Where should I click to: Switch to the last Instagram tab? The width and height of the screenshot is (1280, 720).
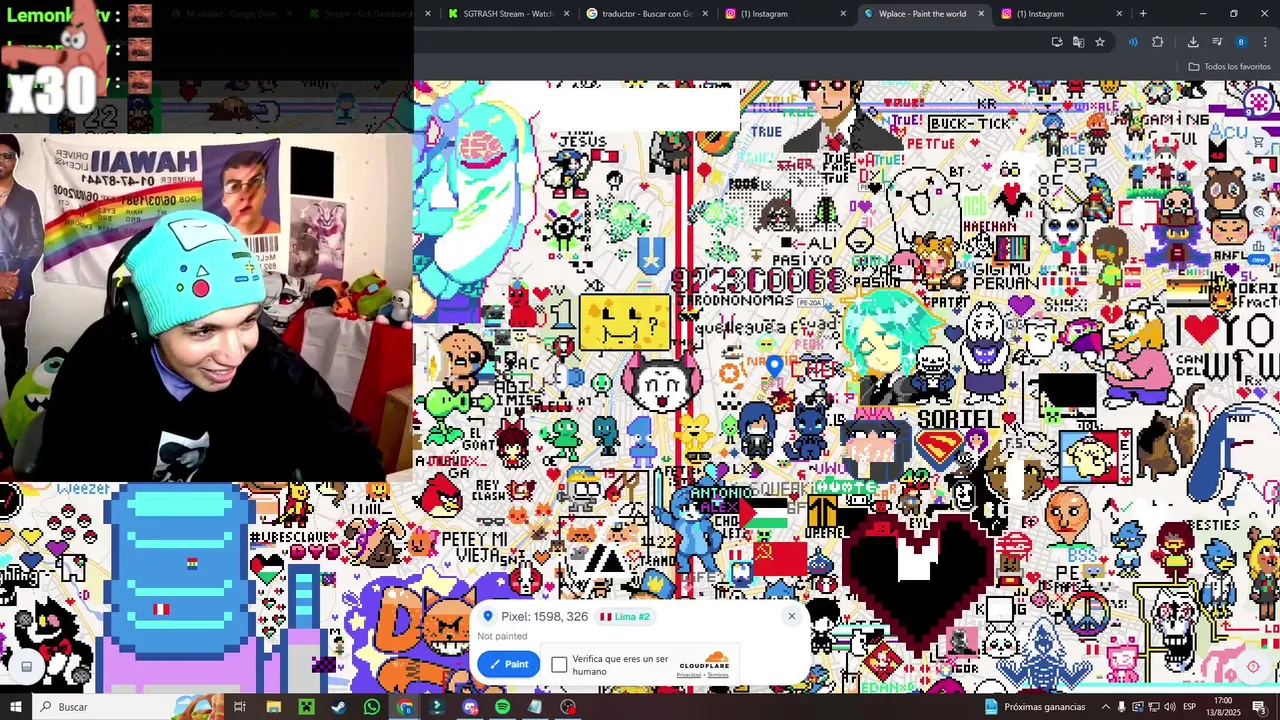pyautogui.click(x=1060, y=14)
